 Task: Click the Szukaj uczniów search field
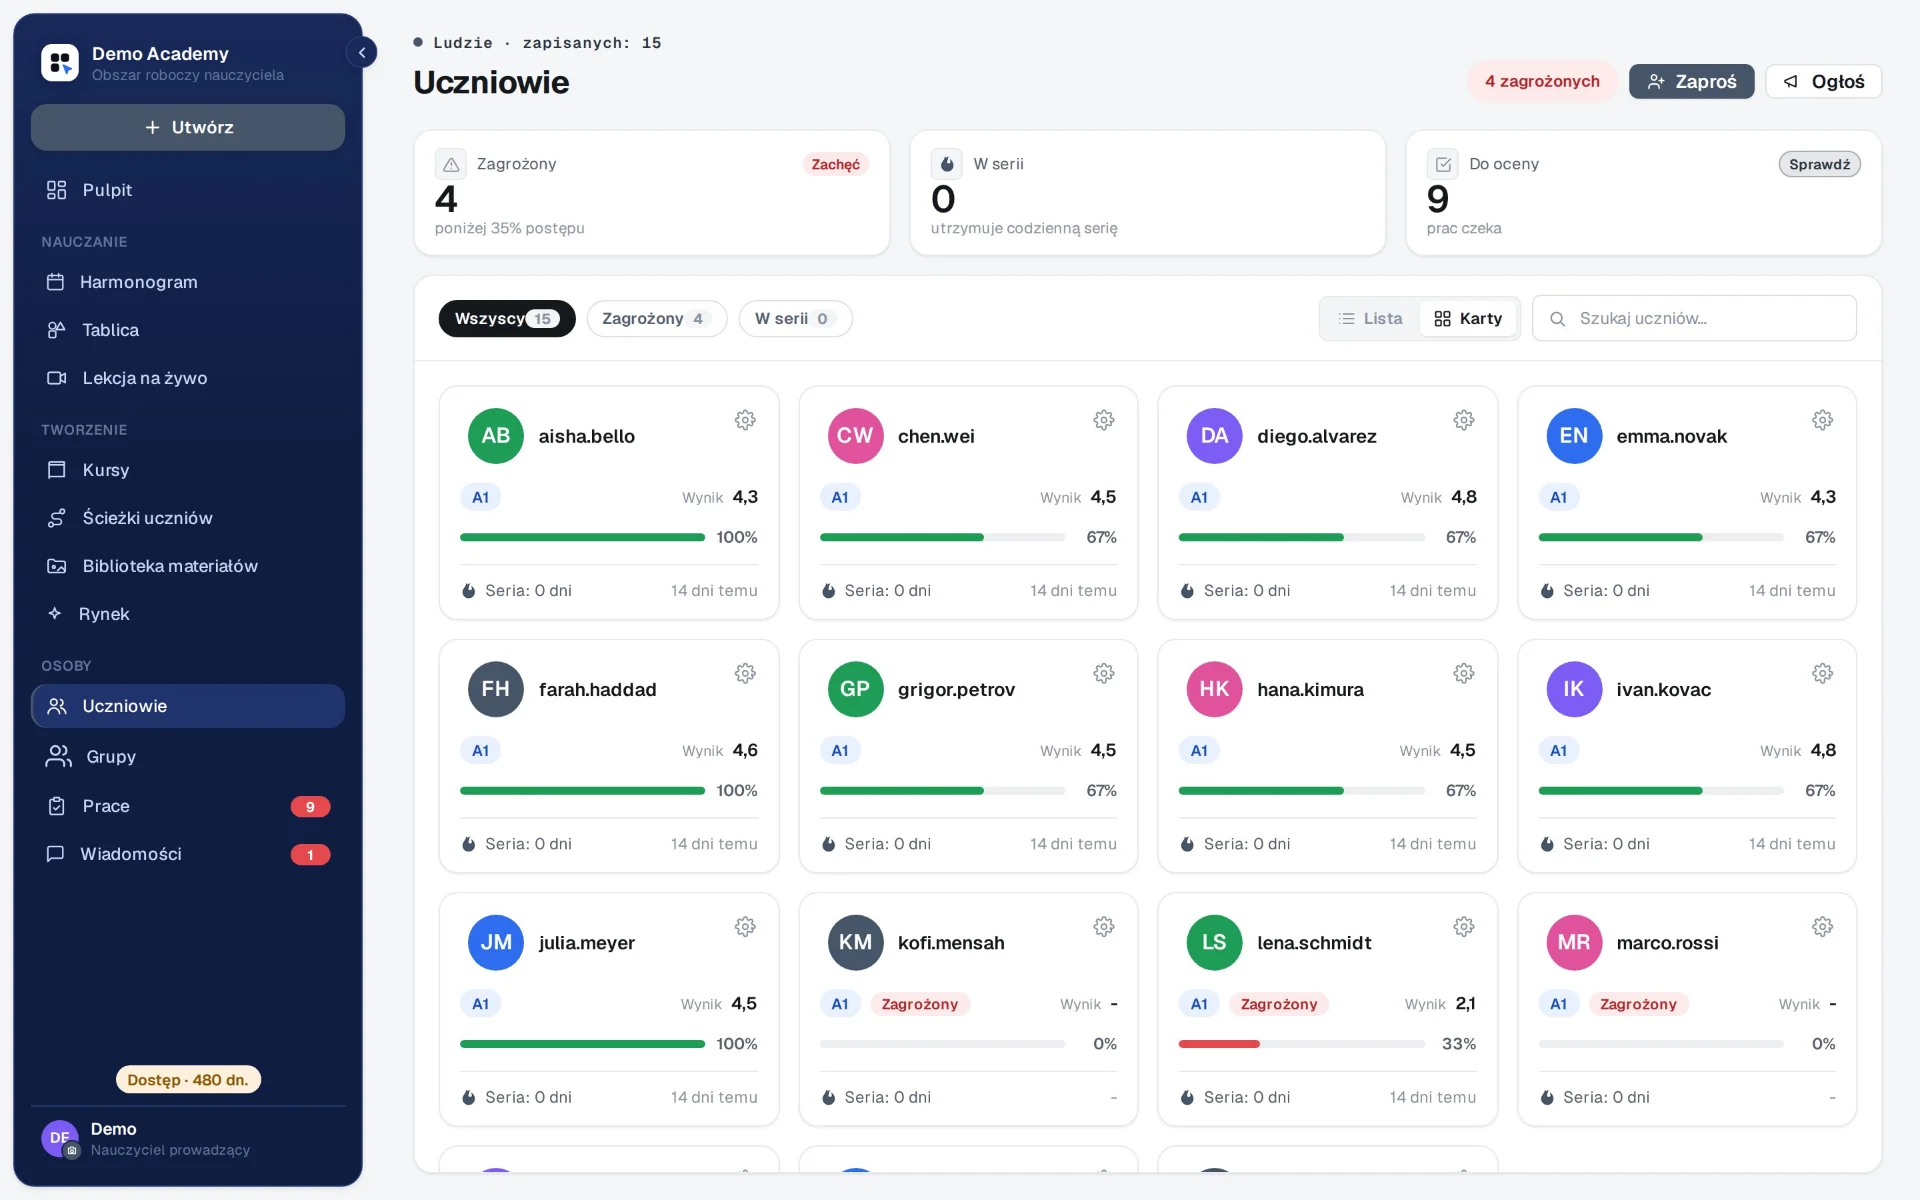pos(1694,319)
